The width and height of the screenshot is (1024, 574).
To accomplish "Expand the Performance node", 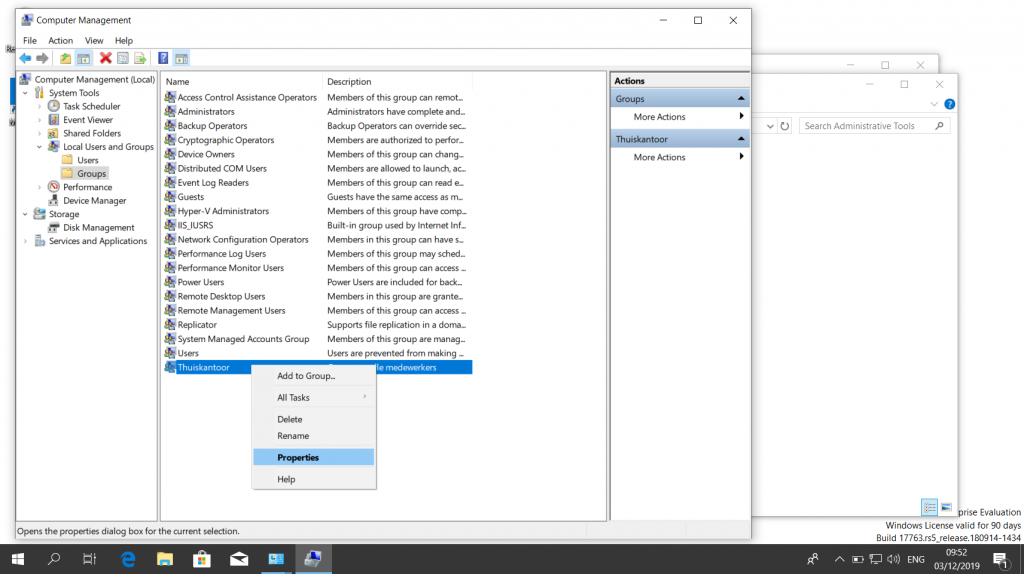I will point(39,187).
